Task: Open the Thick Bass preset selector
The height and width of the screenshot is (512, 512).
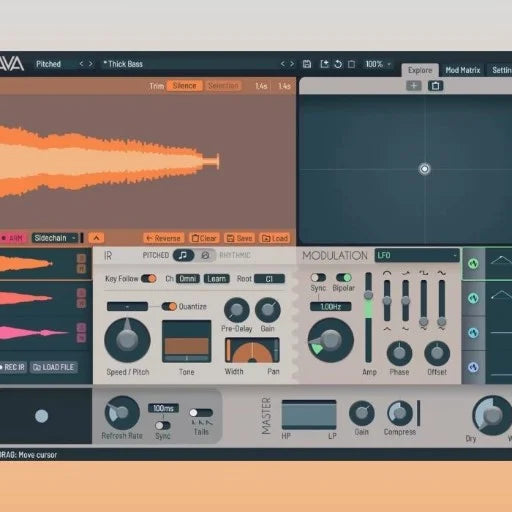Action: [x=190, y=64]
